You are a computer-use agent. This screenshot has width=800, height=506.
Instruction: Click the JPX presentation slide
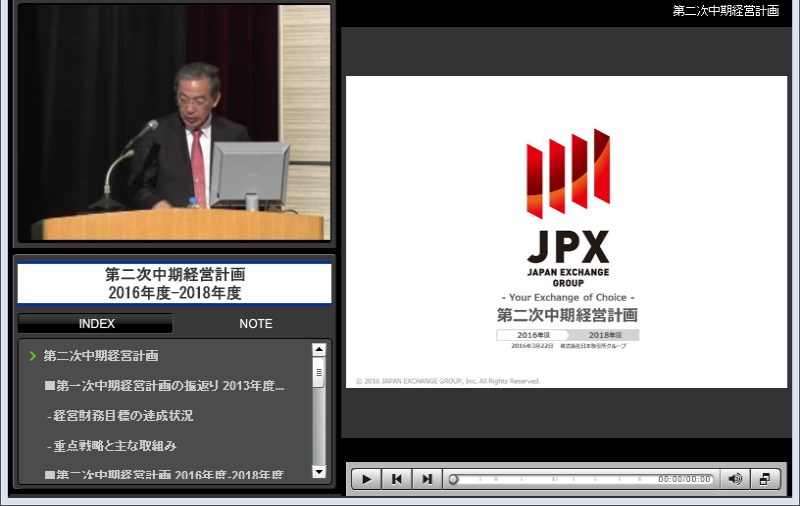566,232
